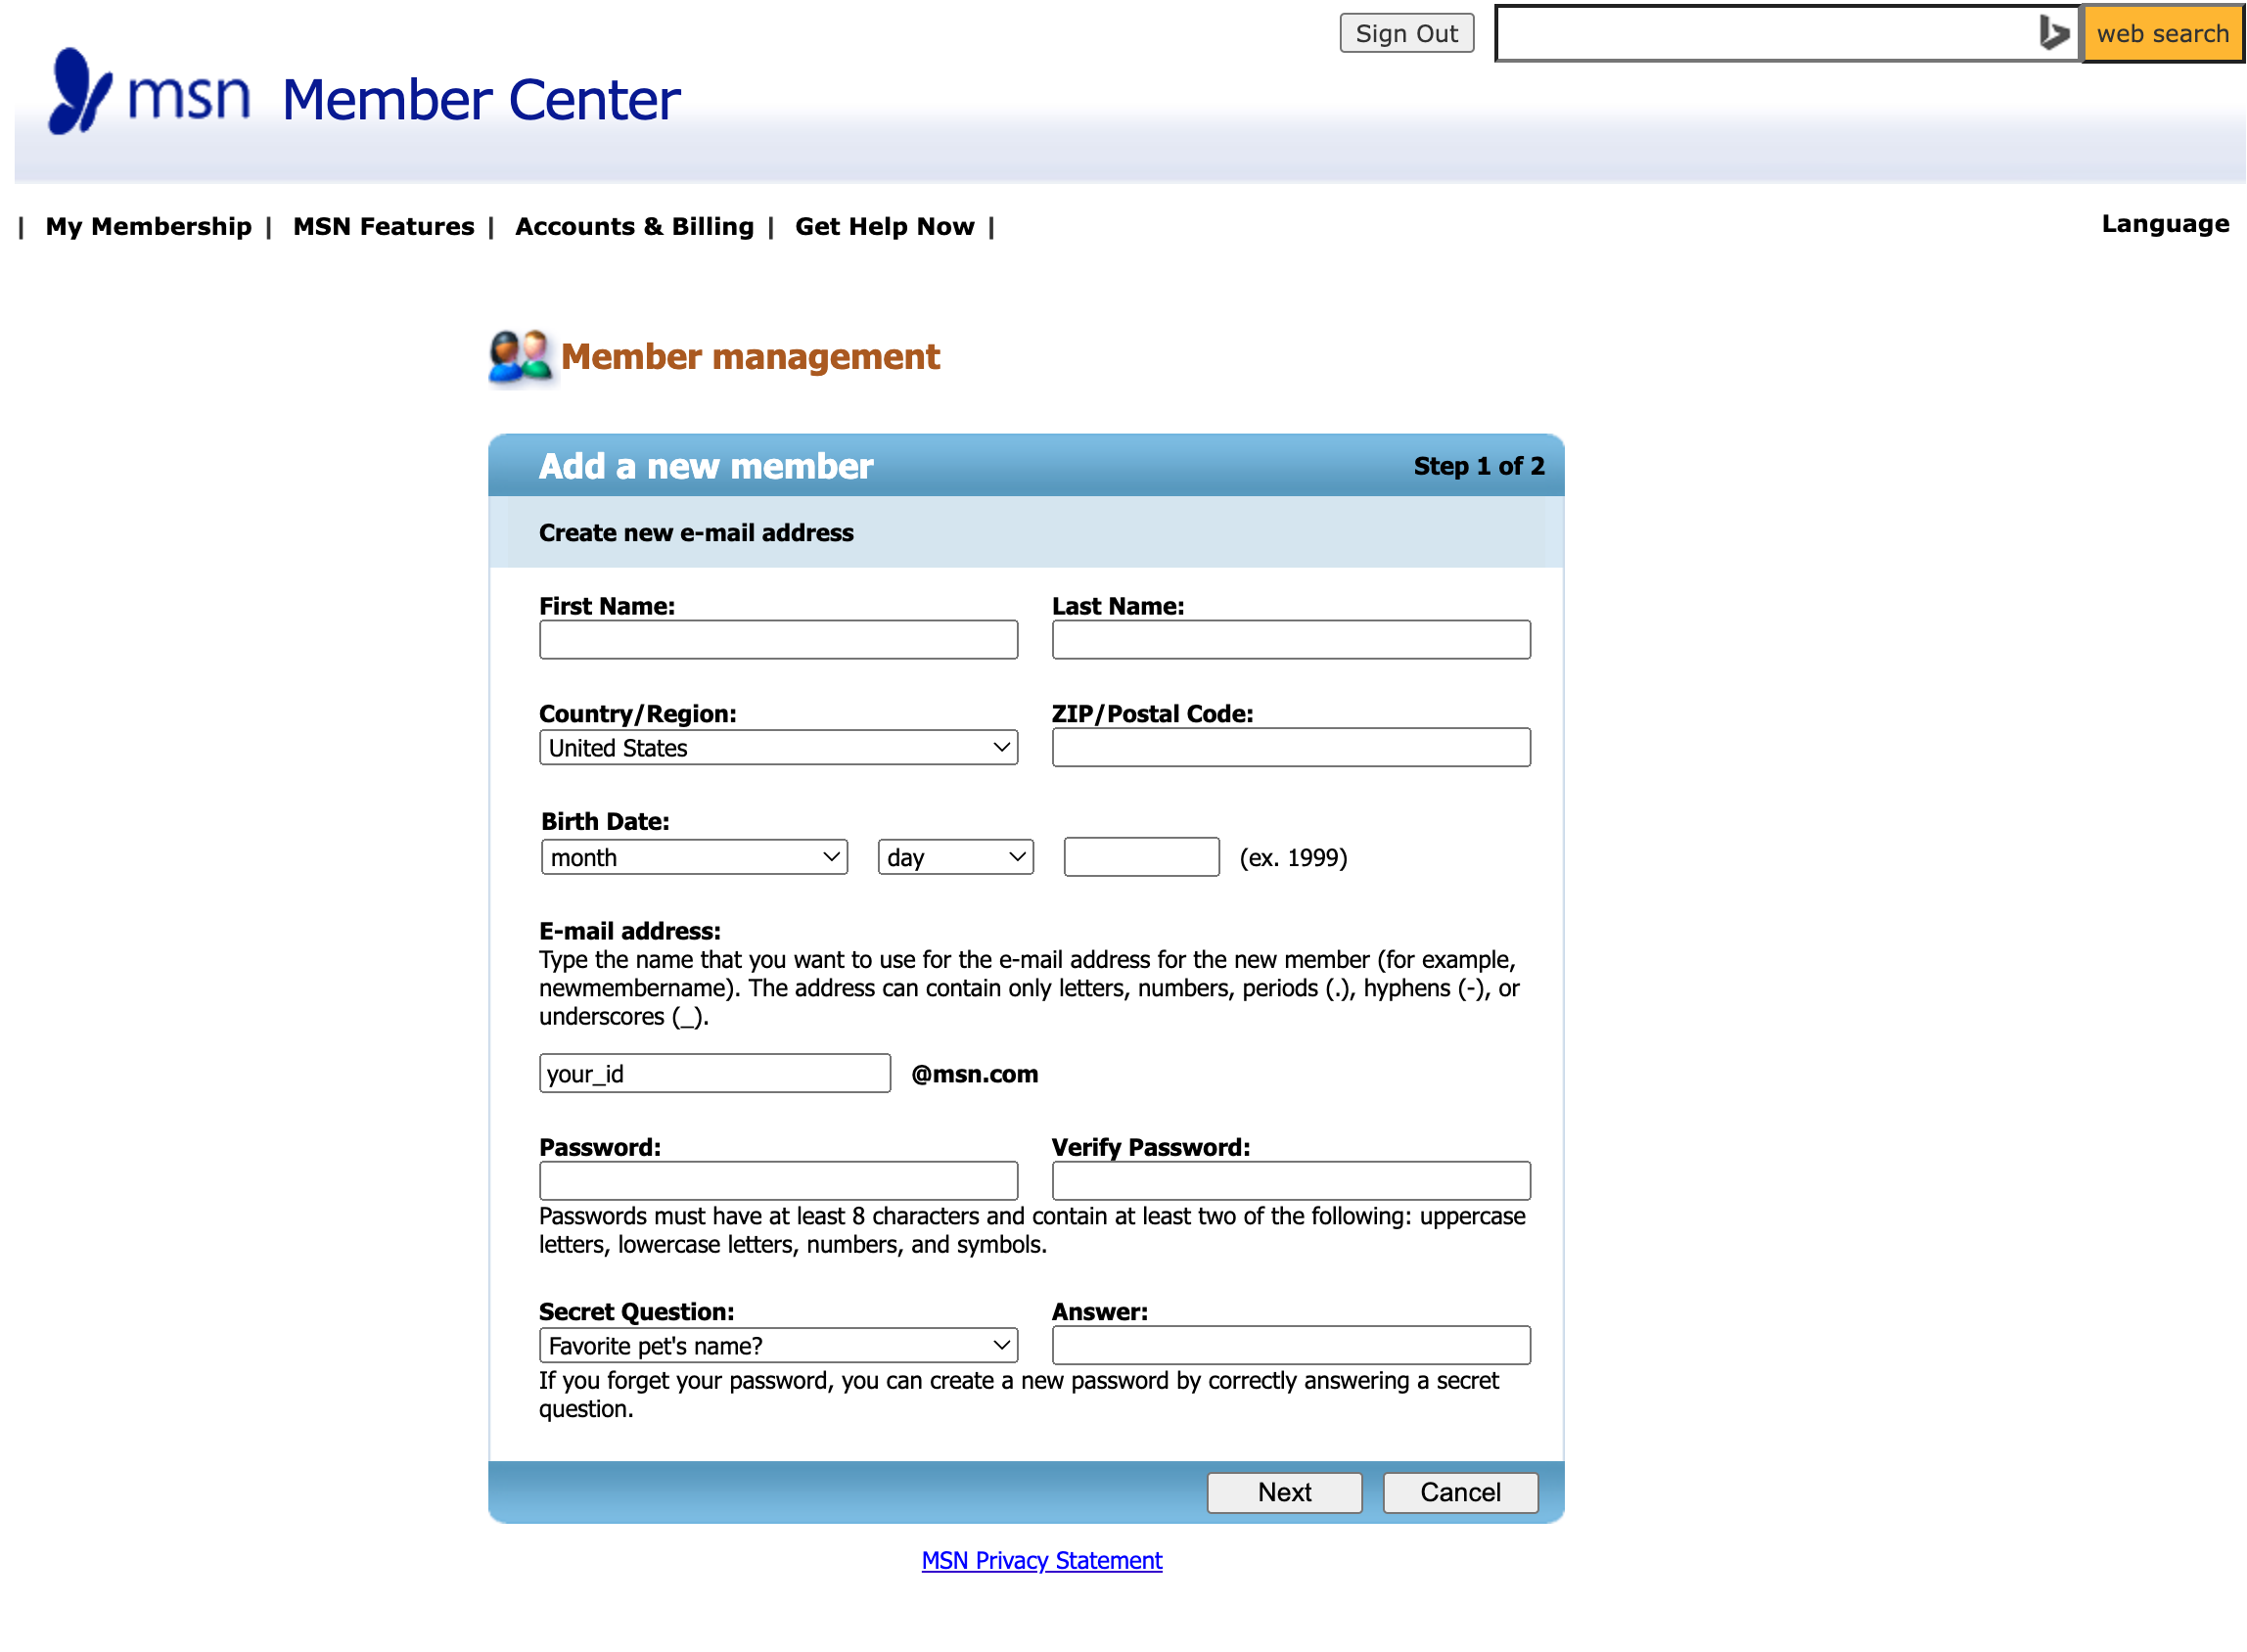Click the Get Help Now menu tab
Screen dimensions: 2247x1652
point(881,225)
